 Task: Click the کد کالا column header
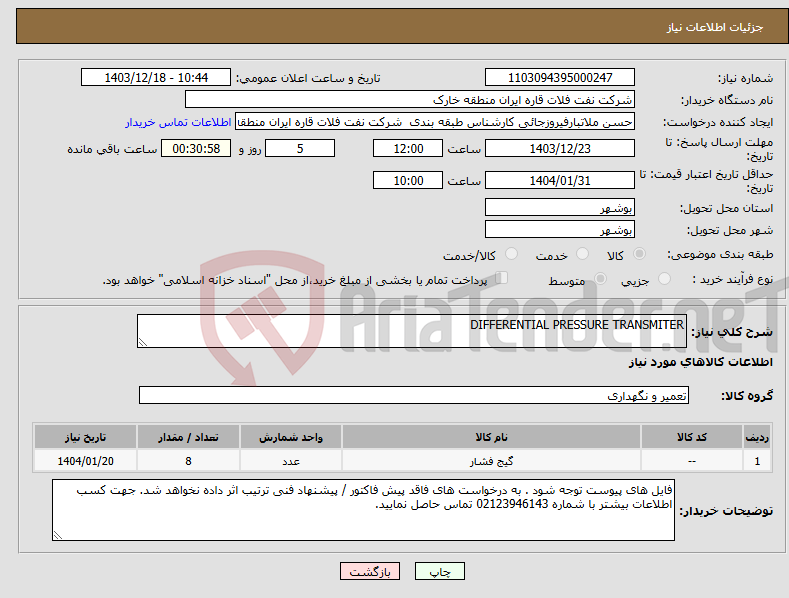click(691, 437)
